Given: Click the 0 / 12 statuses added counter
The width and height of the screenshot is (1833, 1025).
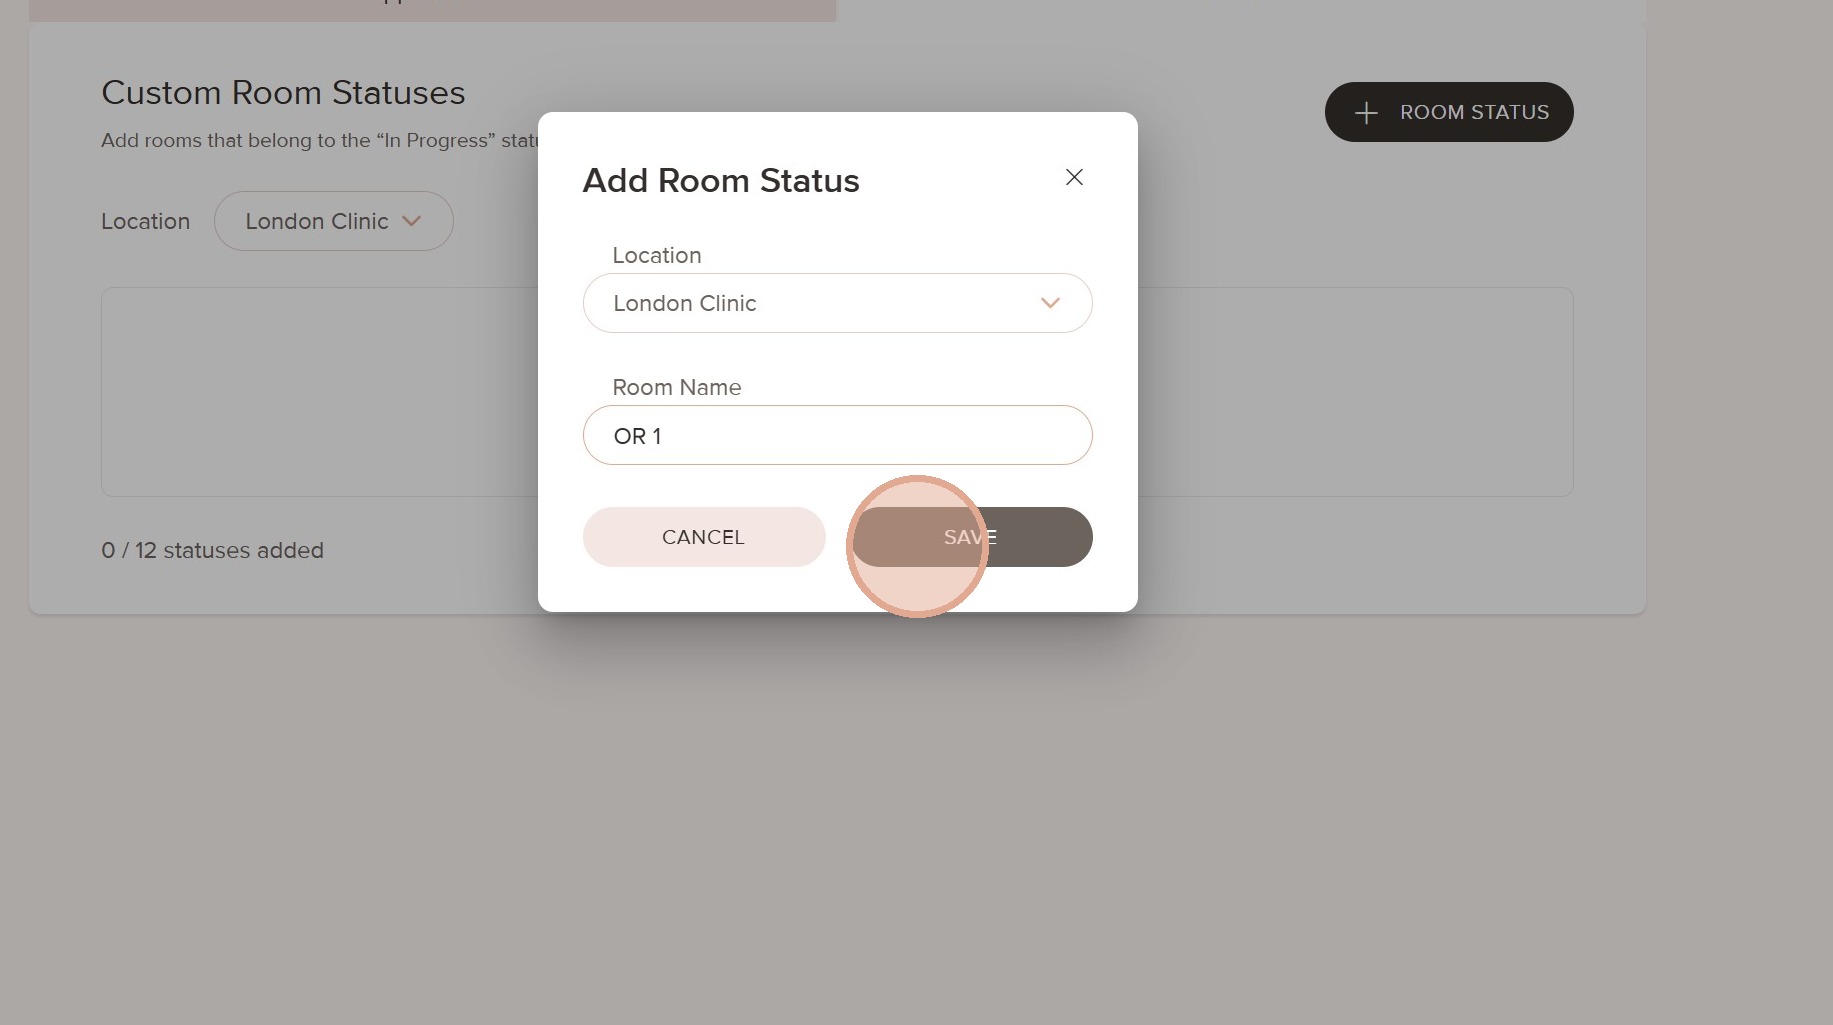Looking at the screenshot, I should click(x=212, y=551).
